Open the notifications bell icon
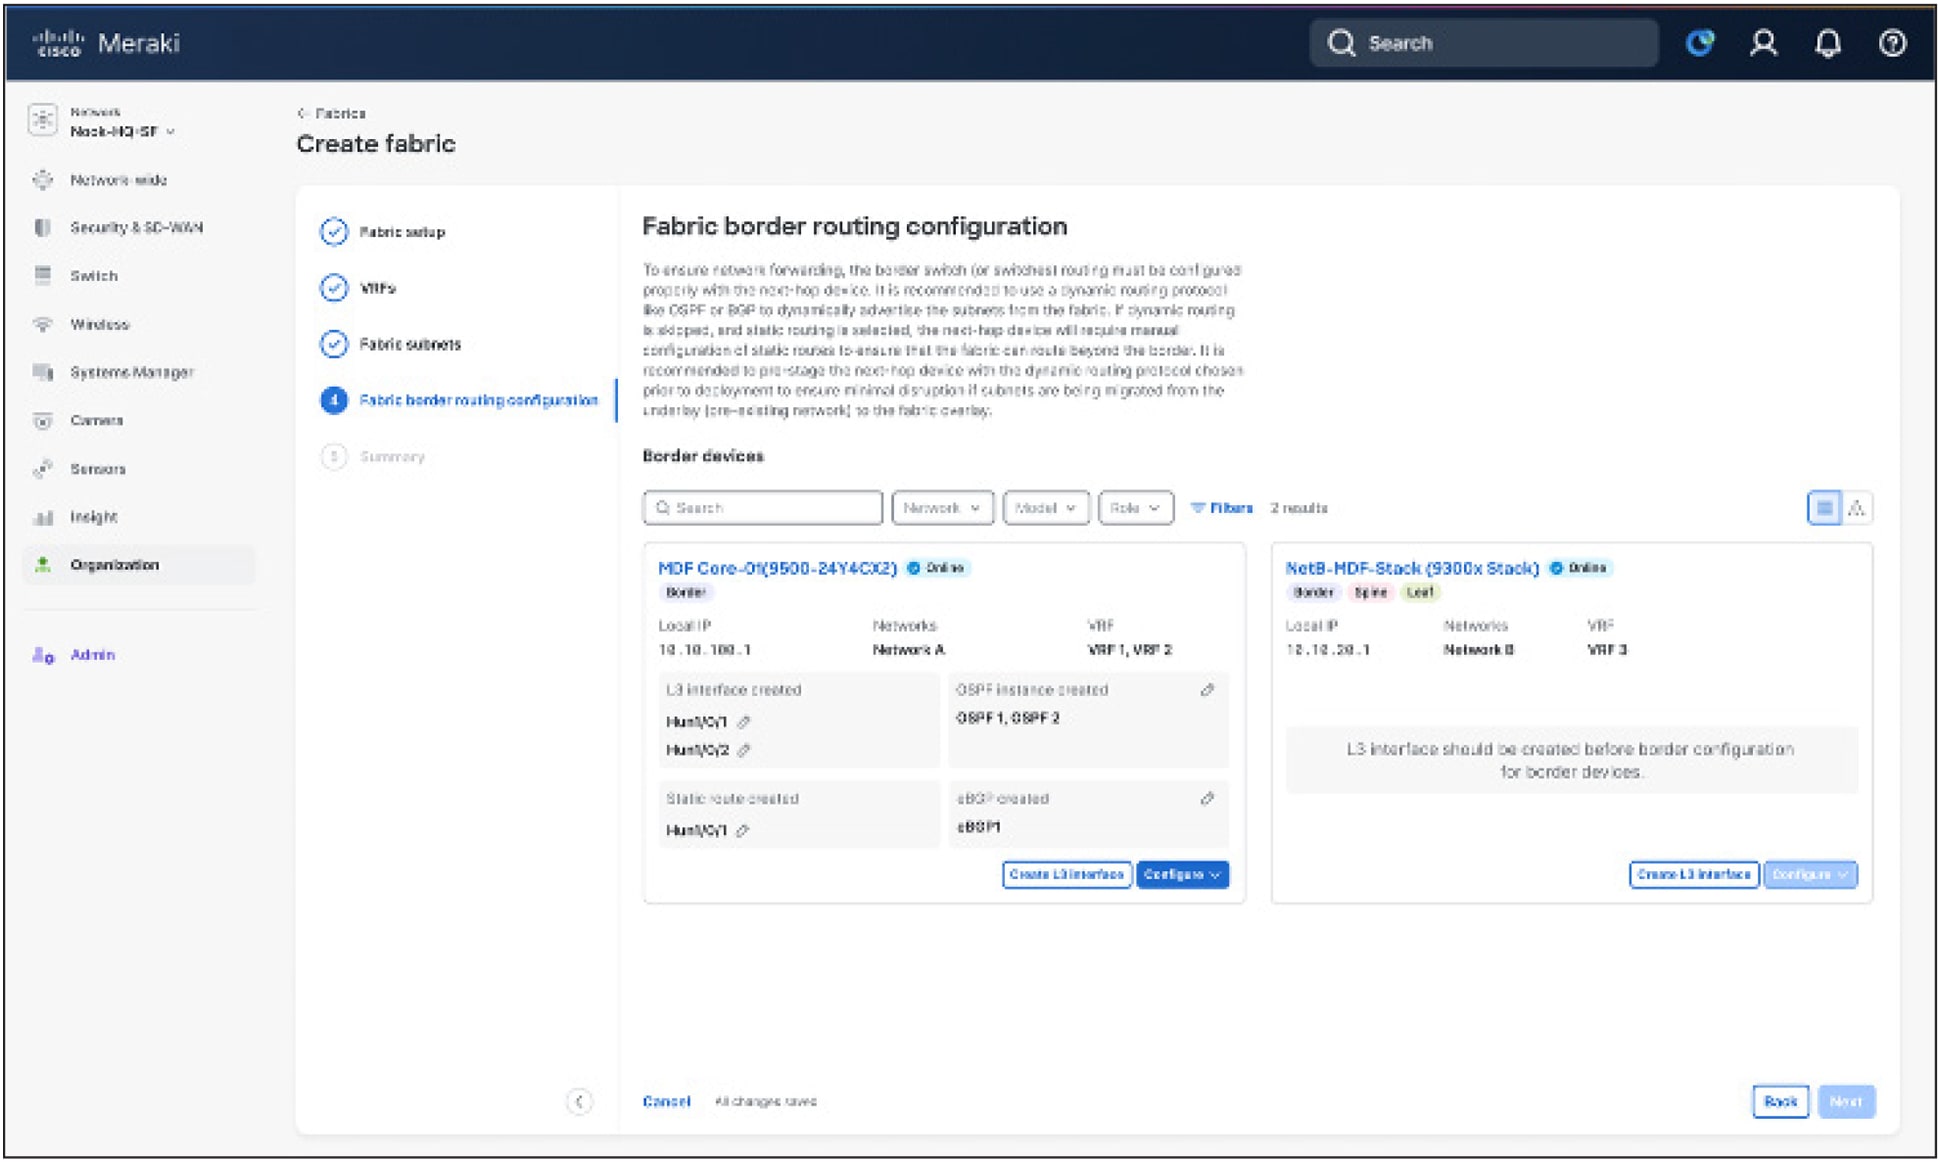This screenshot has width=1941, height=1162. tap(1829, 43)
